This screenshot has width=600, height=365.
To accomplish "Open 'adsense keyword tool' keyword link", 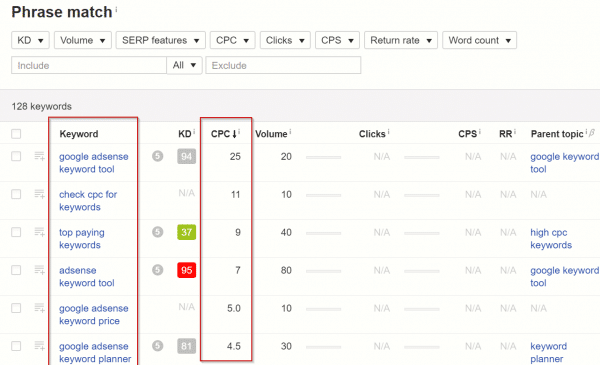I will point(86,276).
